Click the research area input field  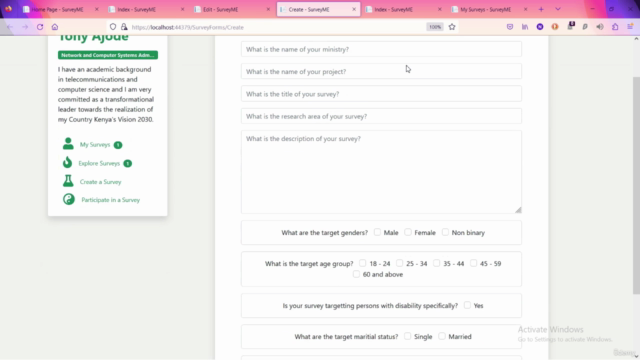click(381, 116)
